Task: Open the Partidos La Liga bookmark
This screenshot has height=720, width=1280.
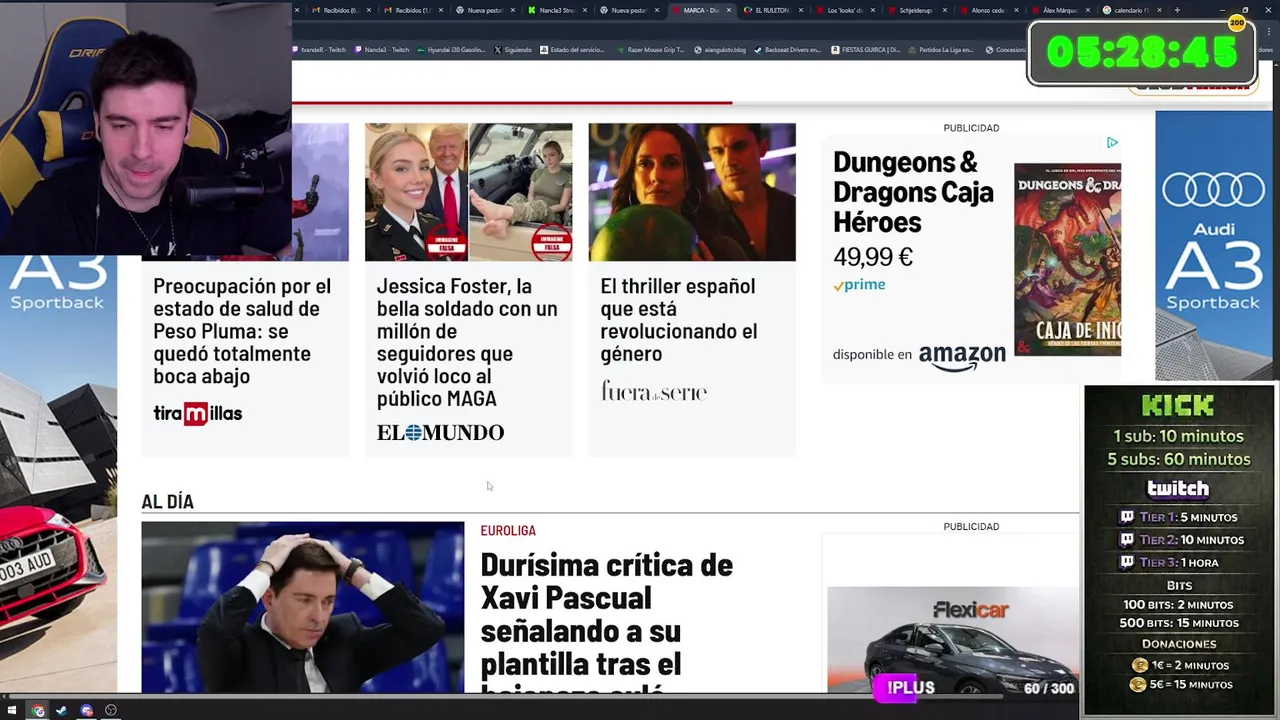Action: [x=941, y=49]
